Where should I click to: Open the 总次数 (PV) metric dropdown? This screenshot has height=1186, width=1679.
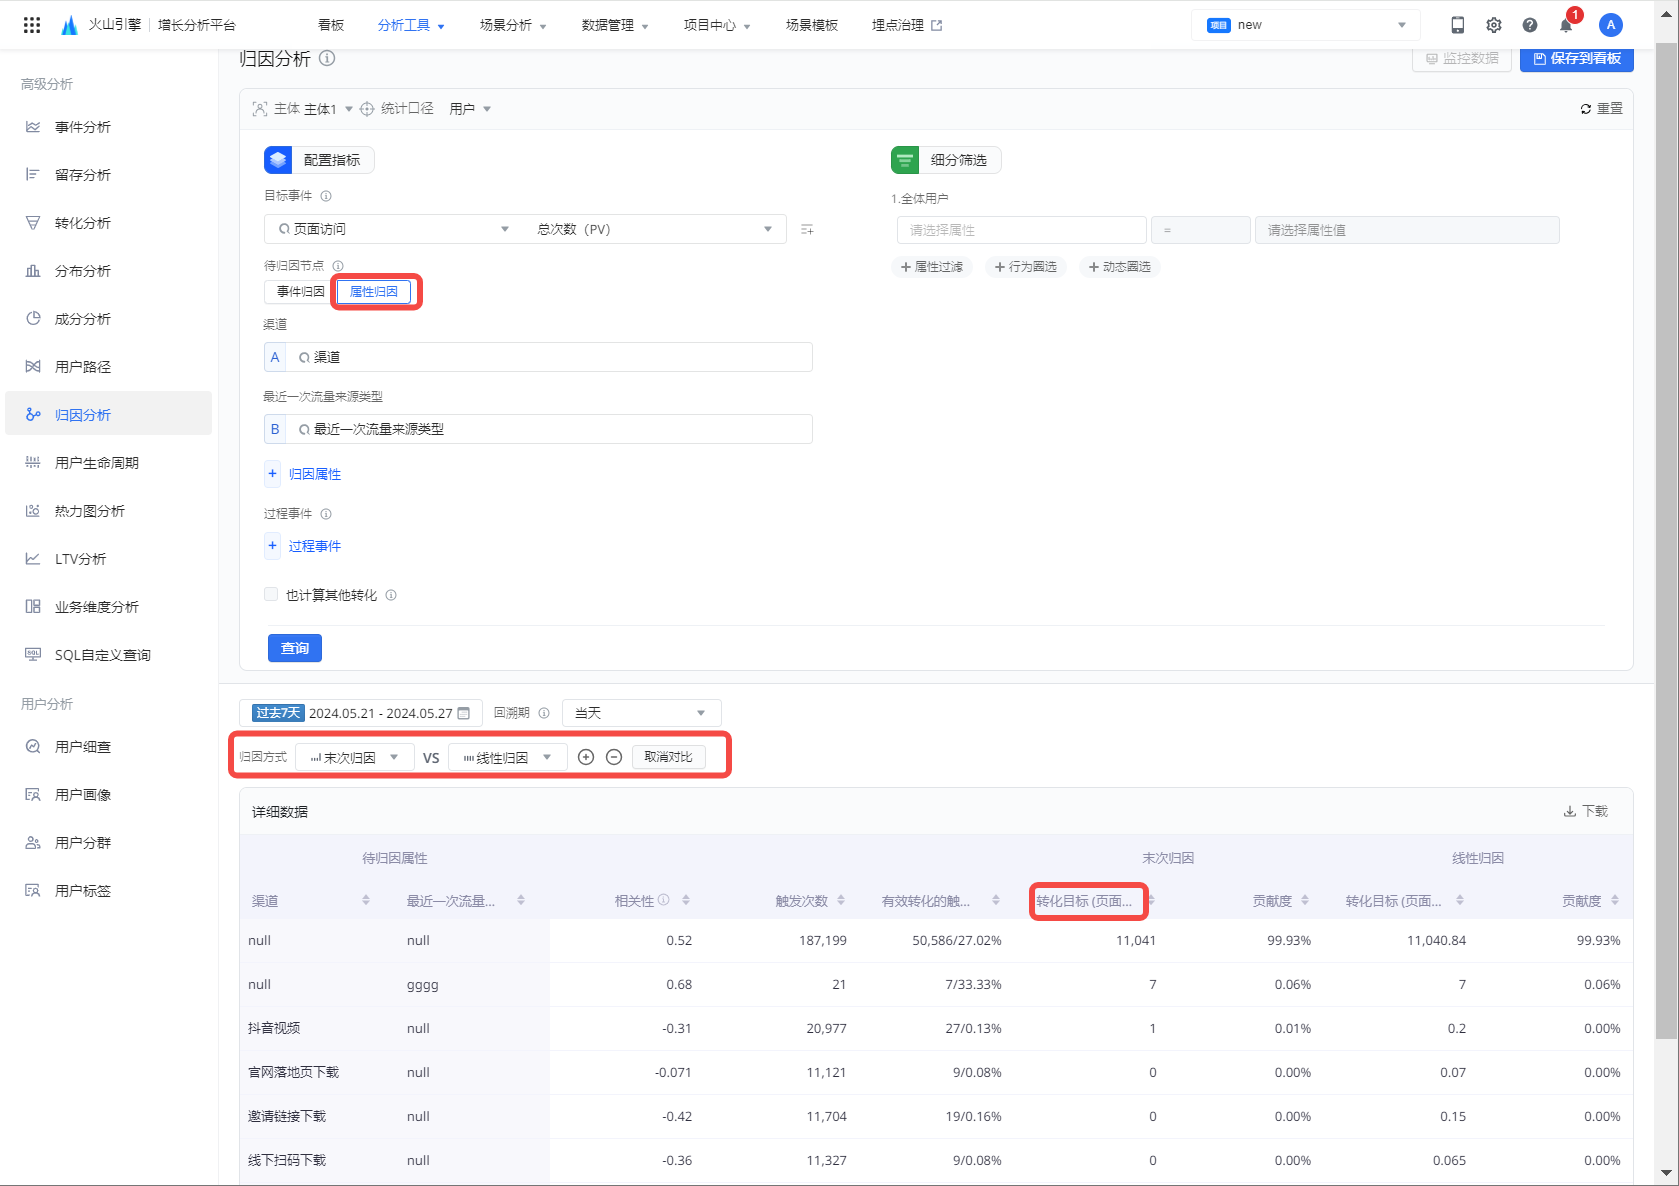[x=655, y=229]
